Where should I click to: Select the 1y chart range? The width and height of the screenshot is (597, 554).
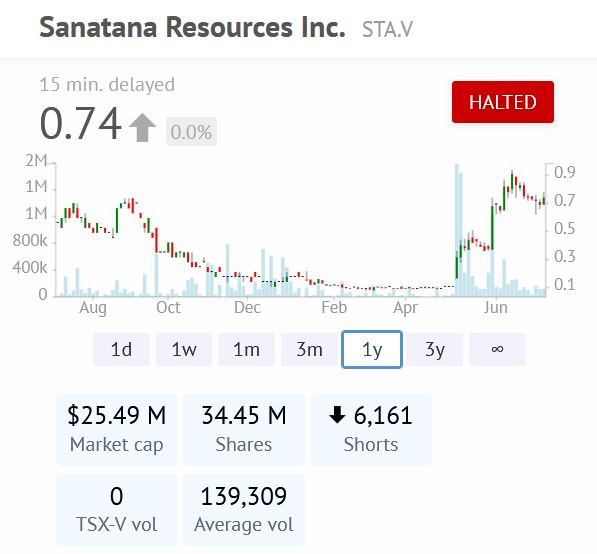372,349
